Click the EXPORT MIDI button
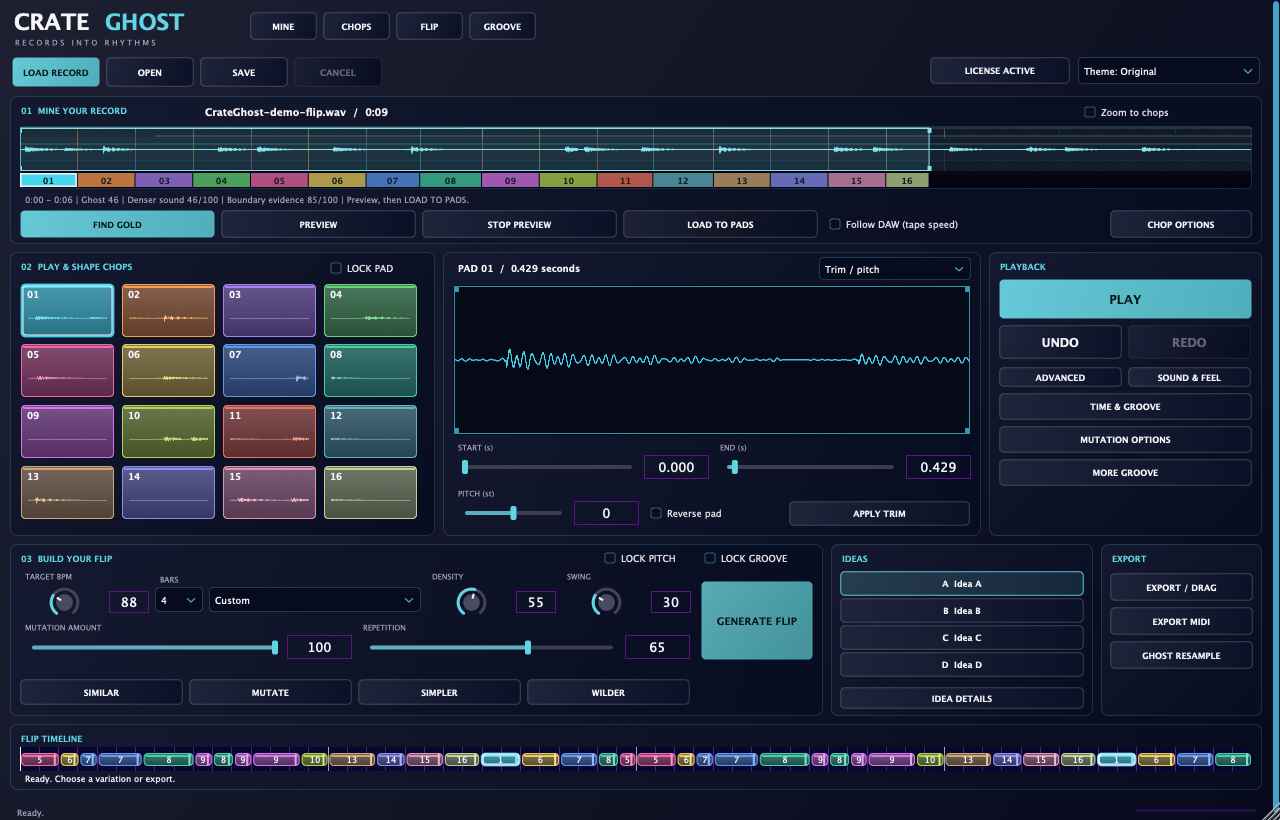Screen dimensions: 1280x820 (x=1181, y=622)
